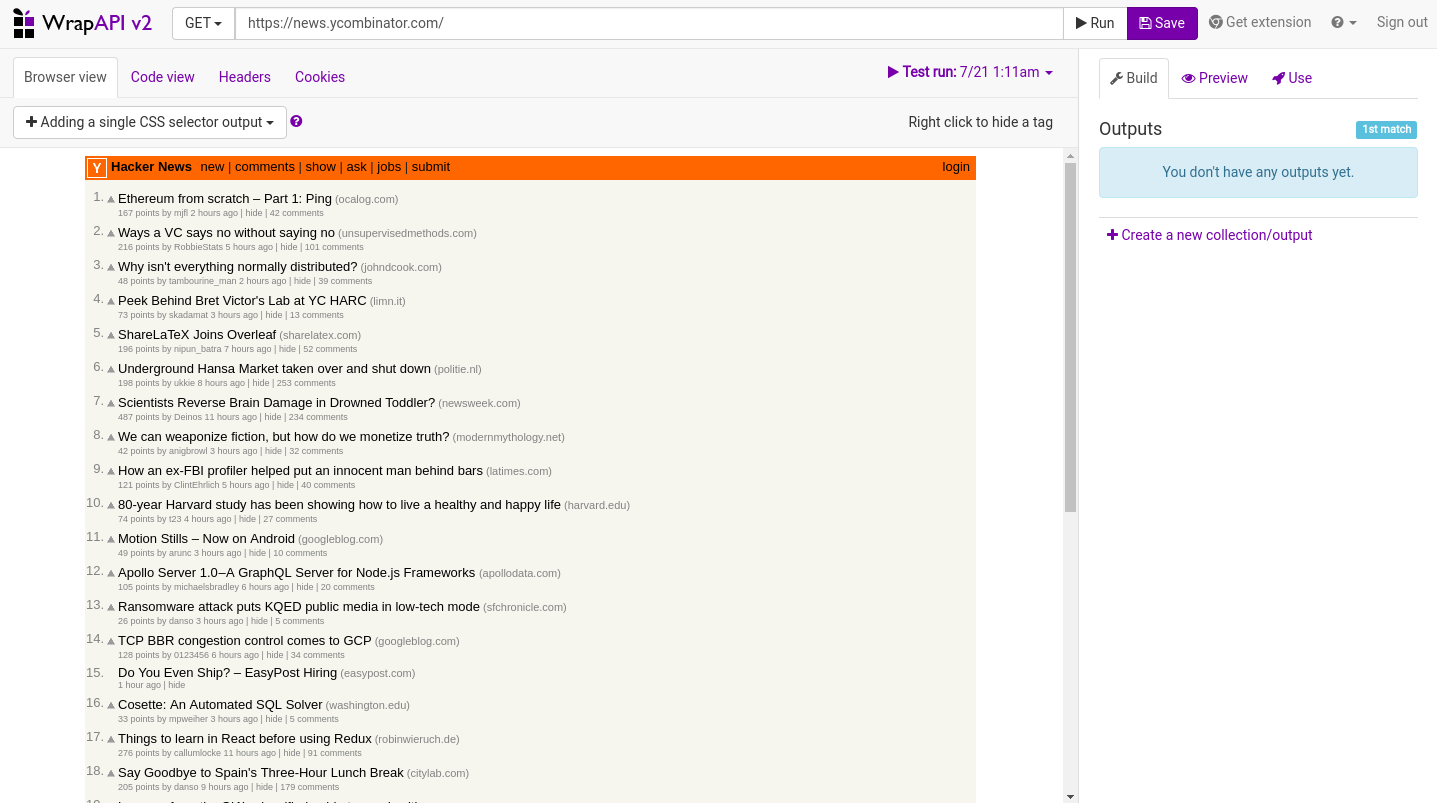Switch to the Preview tab
The width and height of the screenshot is (1437, 803).
1214,78
